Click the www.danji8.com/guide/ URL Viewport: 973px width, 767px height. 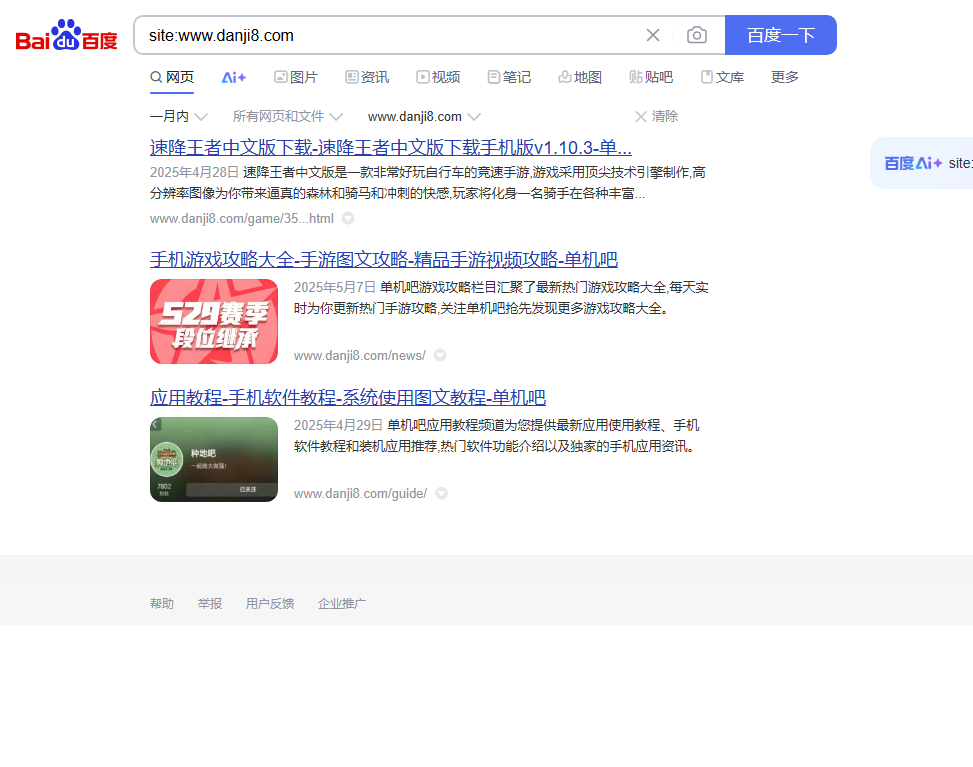click(x=360, y=493)
